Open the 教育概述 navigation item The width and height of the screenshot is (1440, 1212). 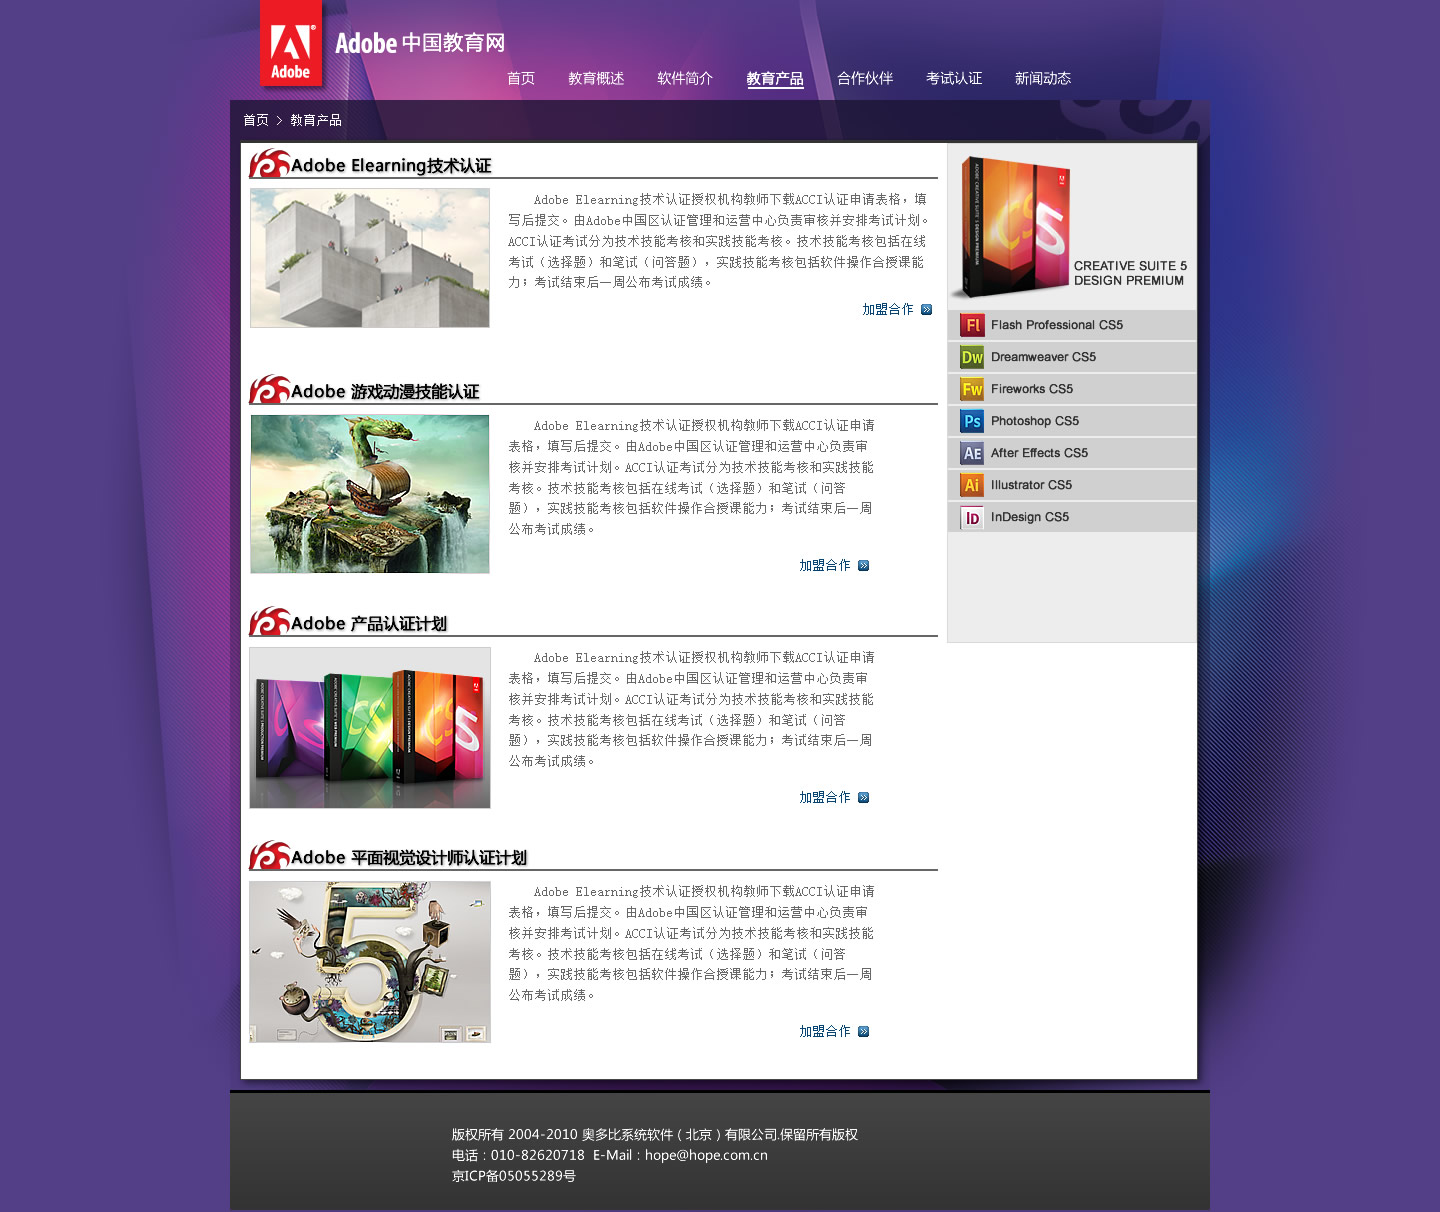click(596, 78)
